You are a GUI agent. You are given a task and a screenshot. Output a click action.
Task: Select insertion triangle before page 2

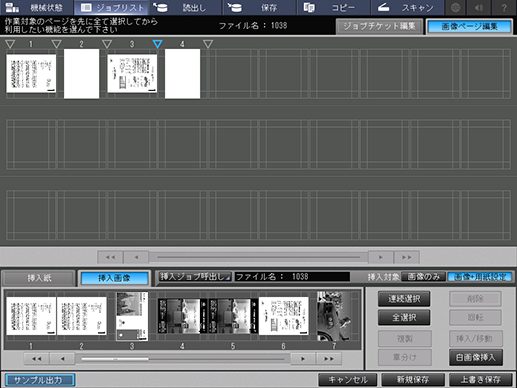point(57,44)
